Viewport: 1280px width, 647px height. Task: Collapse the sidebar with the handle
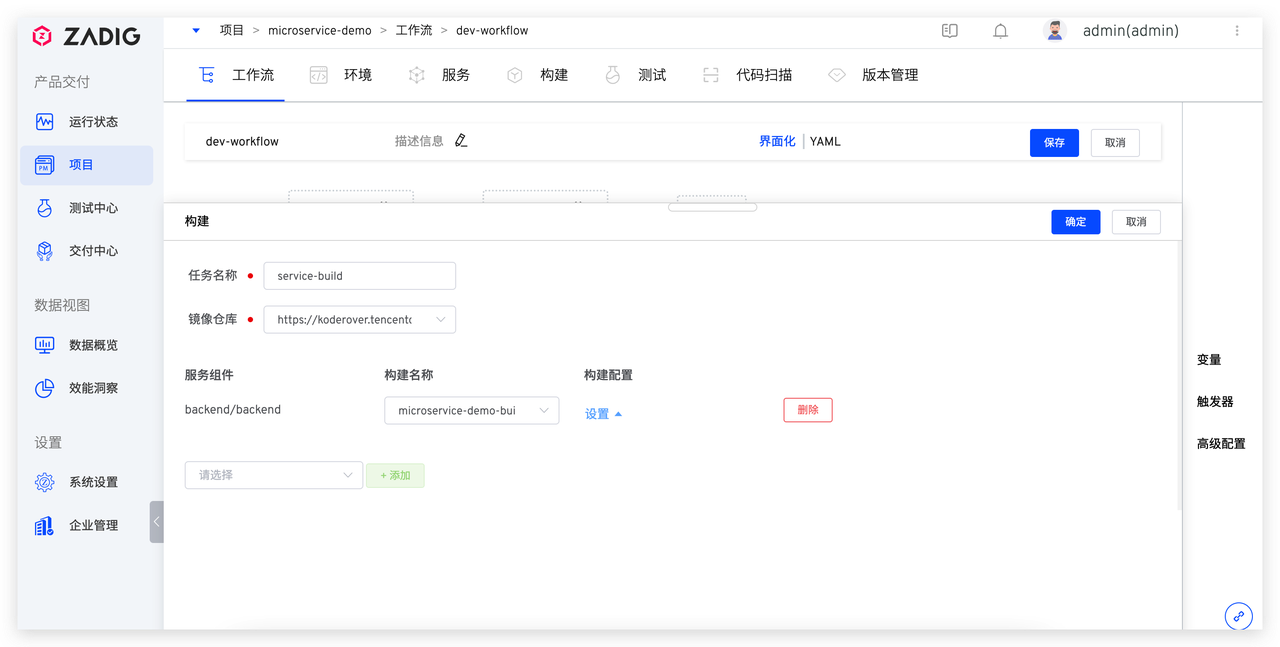[x=157, y=522]
